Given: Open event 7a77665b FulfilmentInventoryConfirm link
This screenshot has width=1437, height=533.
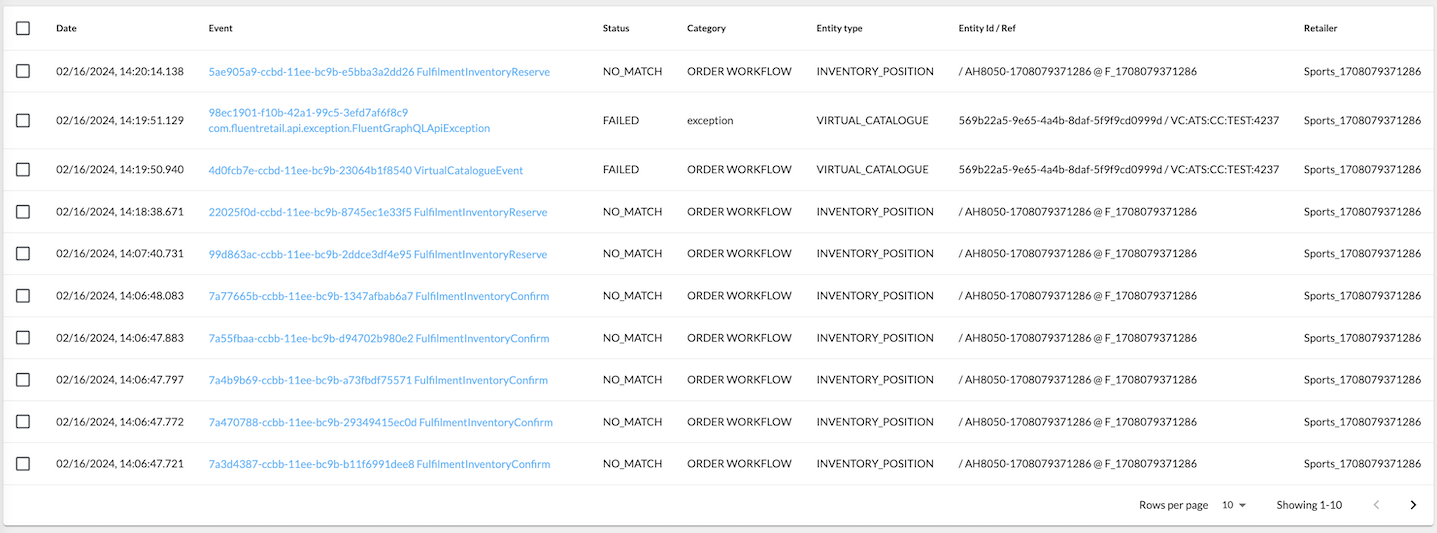Looking at the screenshot, I should pyautogui.click(x=378, y=296).
